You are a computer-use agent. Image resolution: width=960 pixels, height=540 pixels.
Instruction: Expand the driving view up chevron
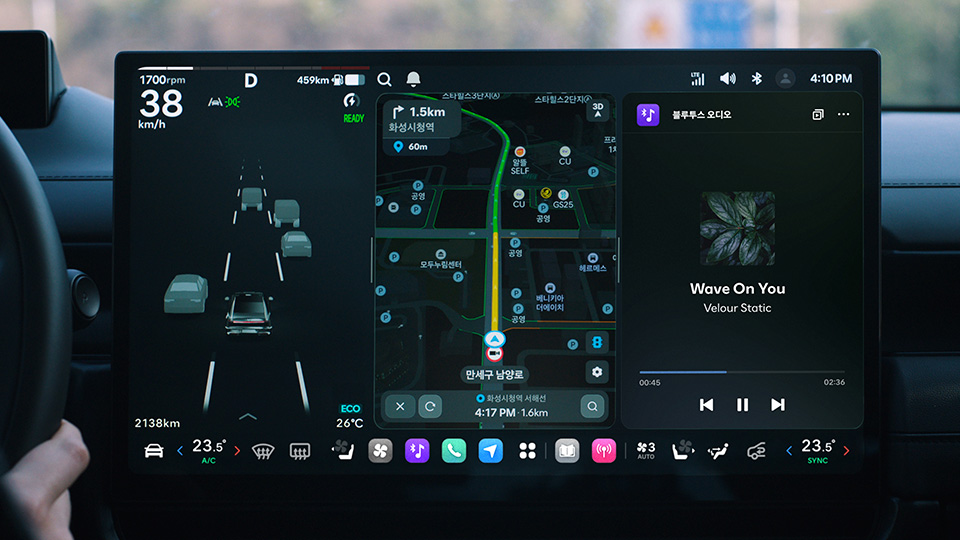coord(247,417)
